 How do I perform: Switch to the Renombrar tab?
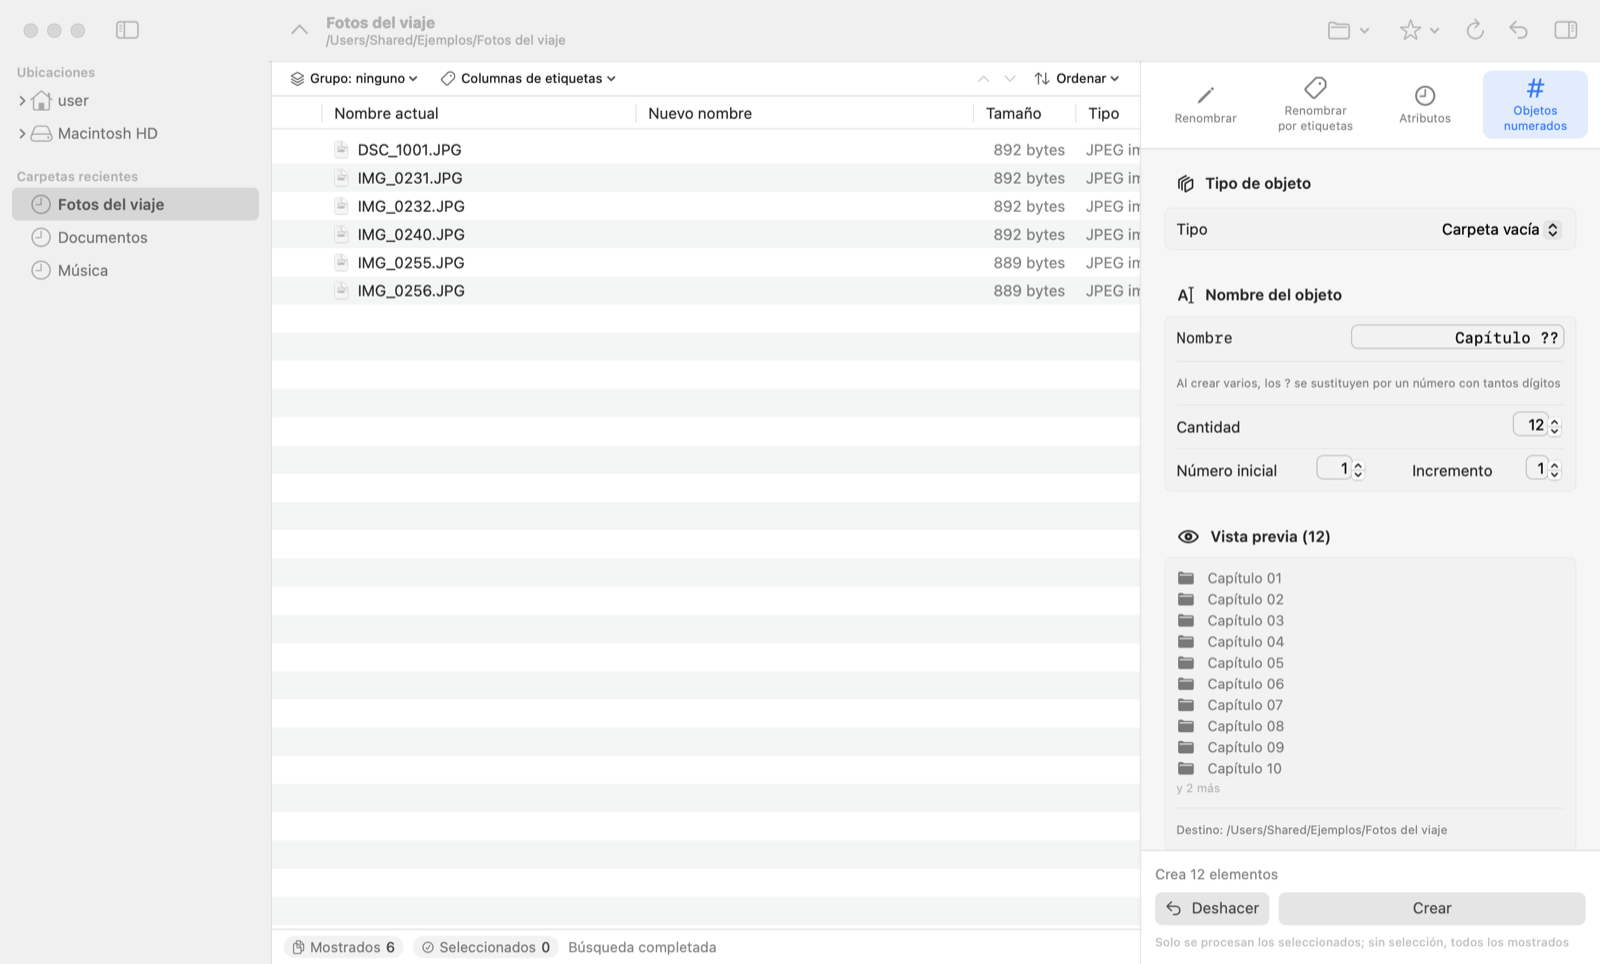click(x=1205, y=104)
